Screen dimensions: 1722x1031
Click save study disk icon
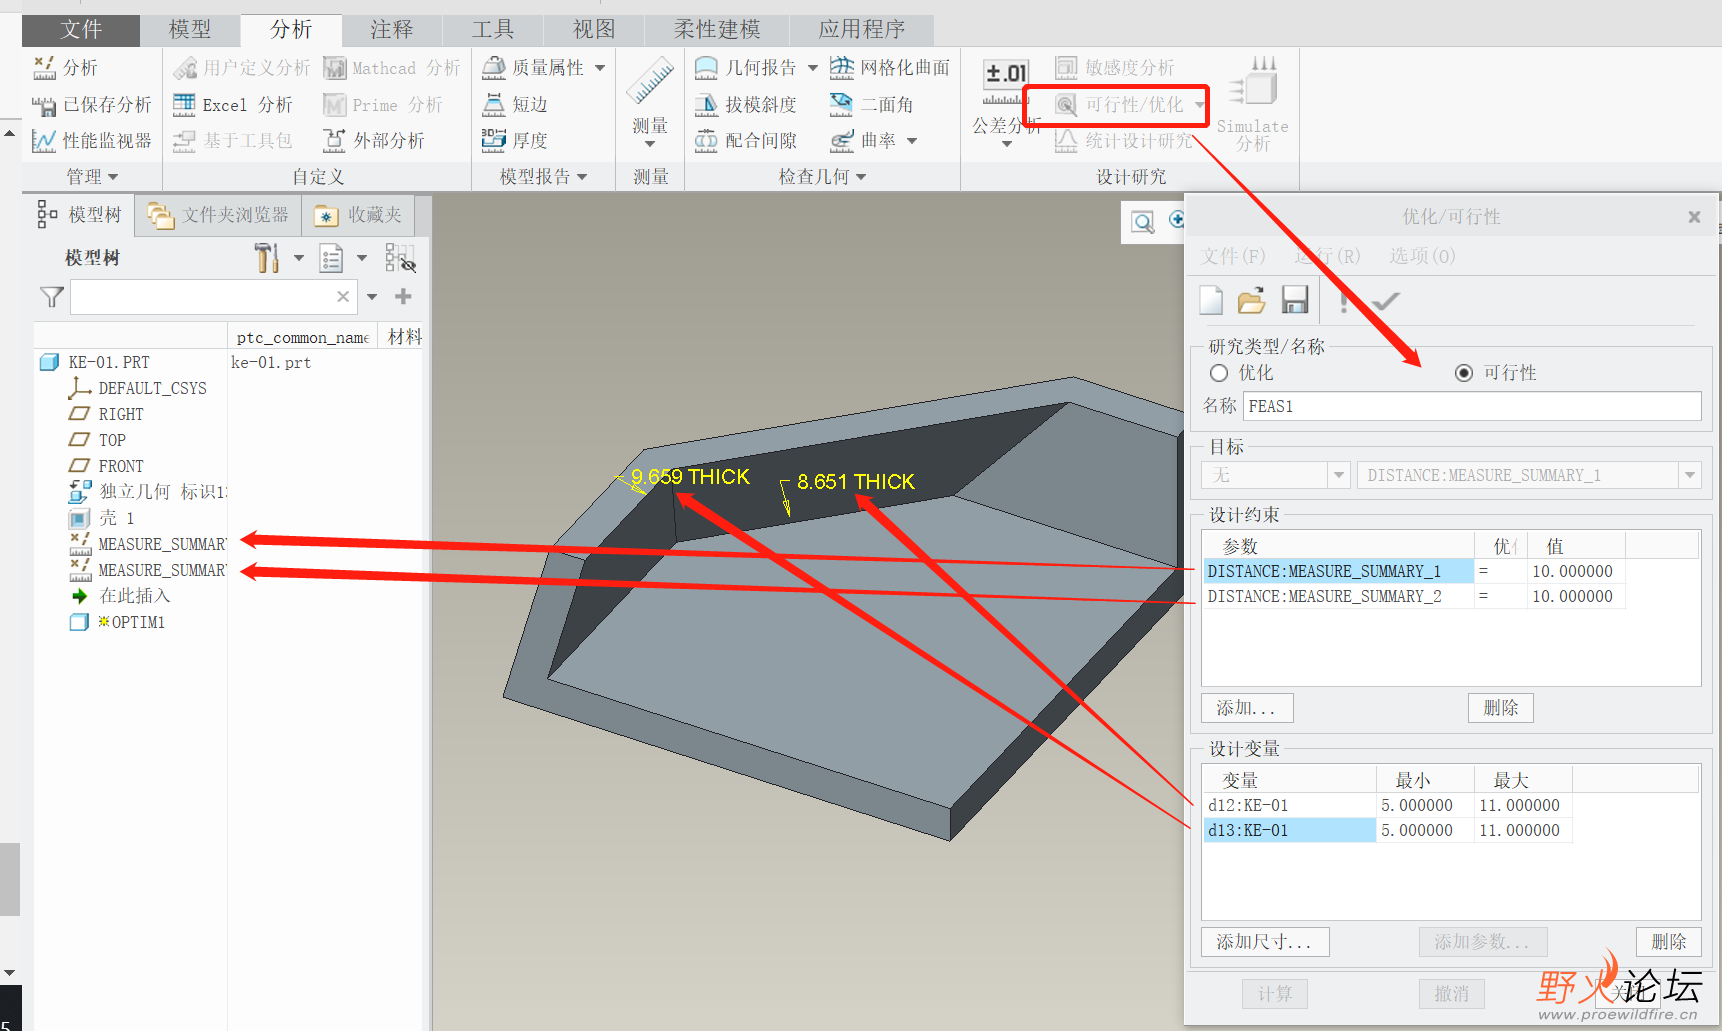(x=1295, y=300)
